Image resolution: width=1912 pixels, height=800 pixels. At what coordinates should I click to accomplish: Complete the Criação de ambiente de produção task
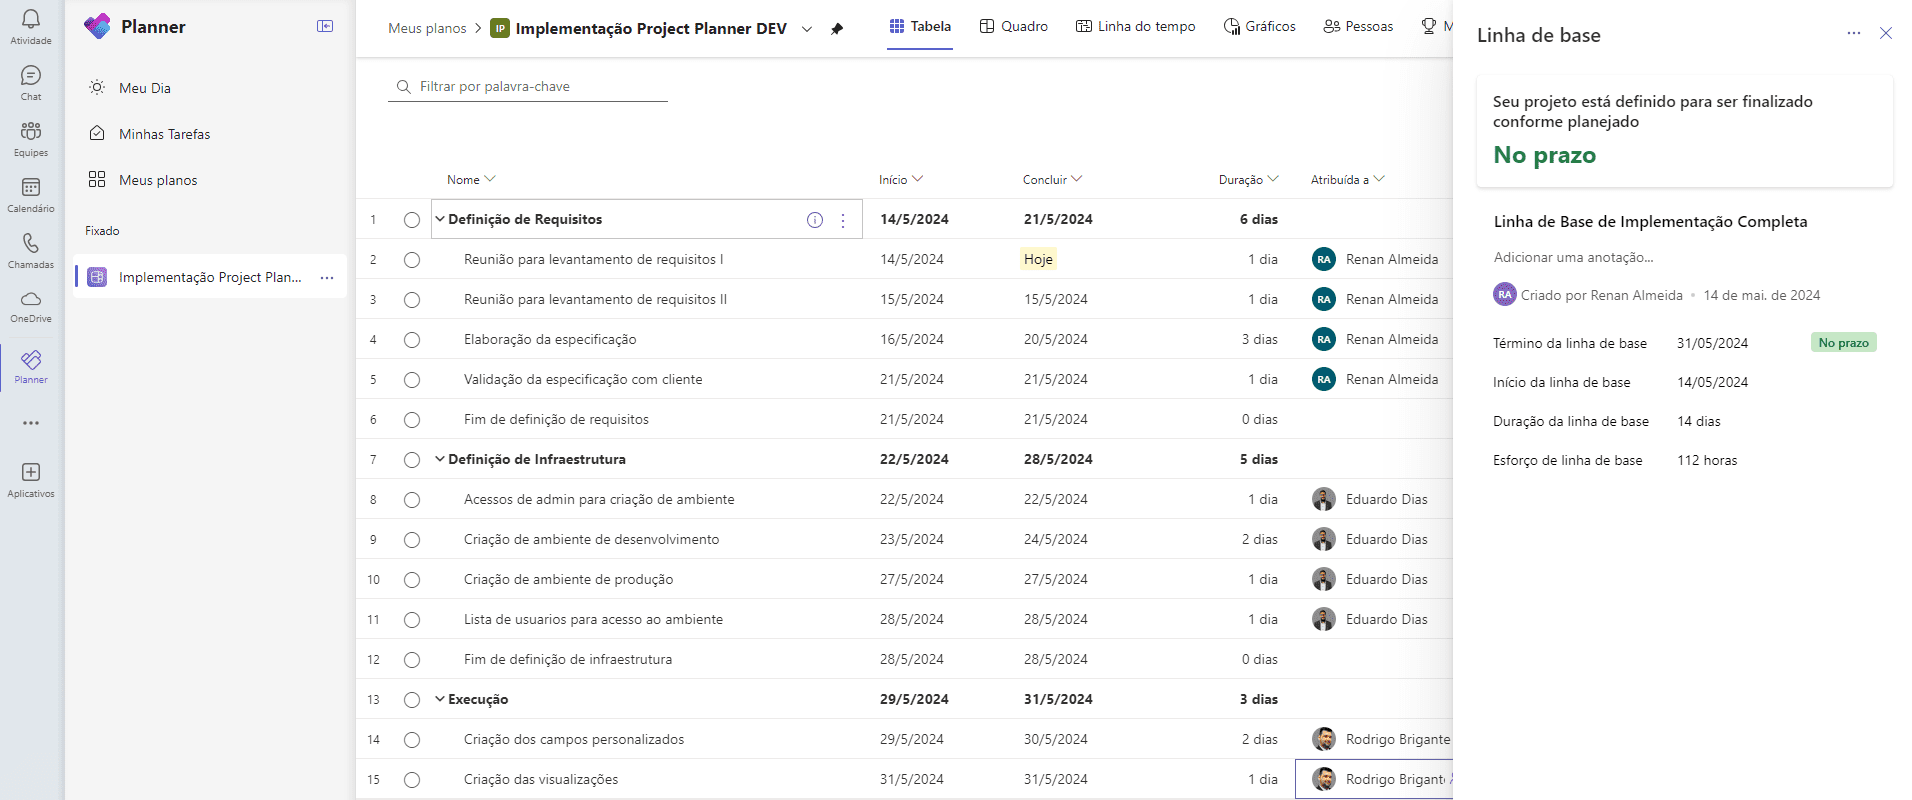(412, 580)
